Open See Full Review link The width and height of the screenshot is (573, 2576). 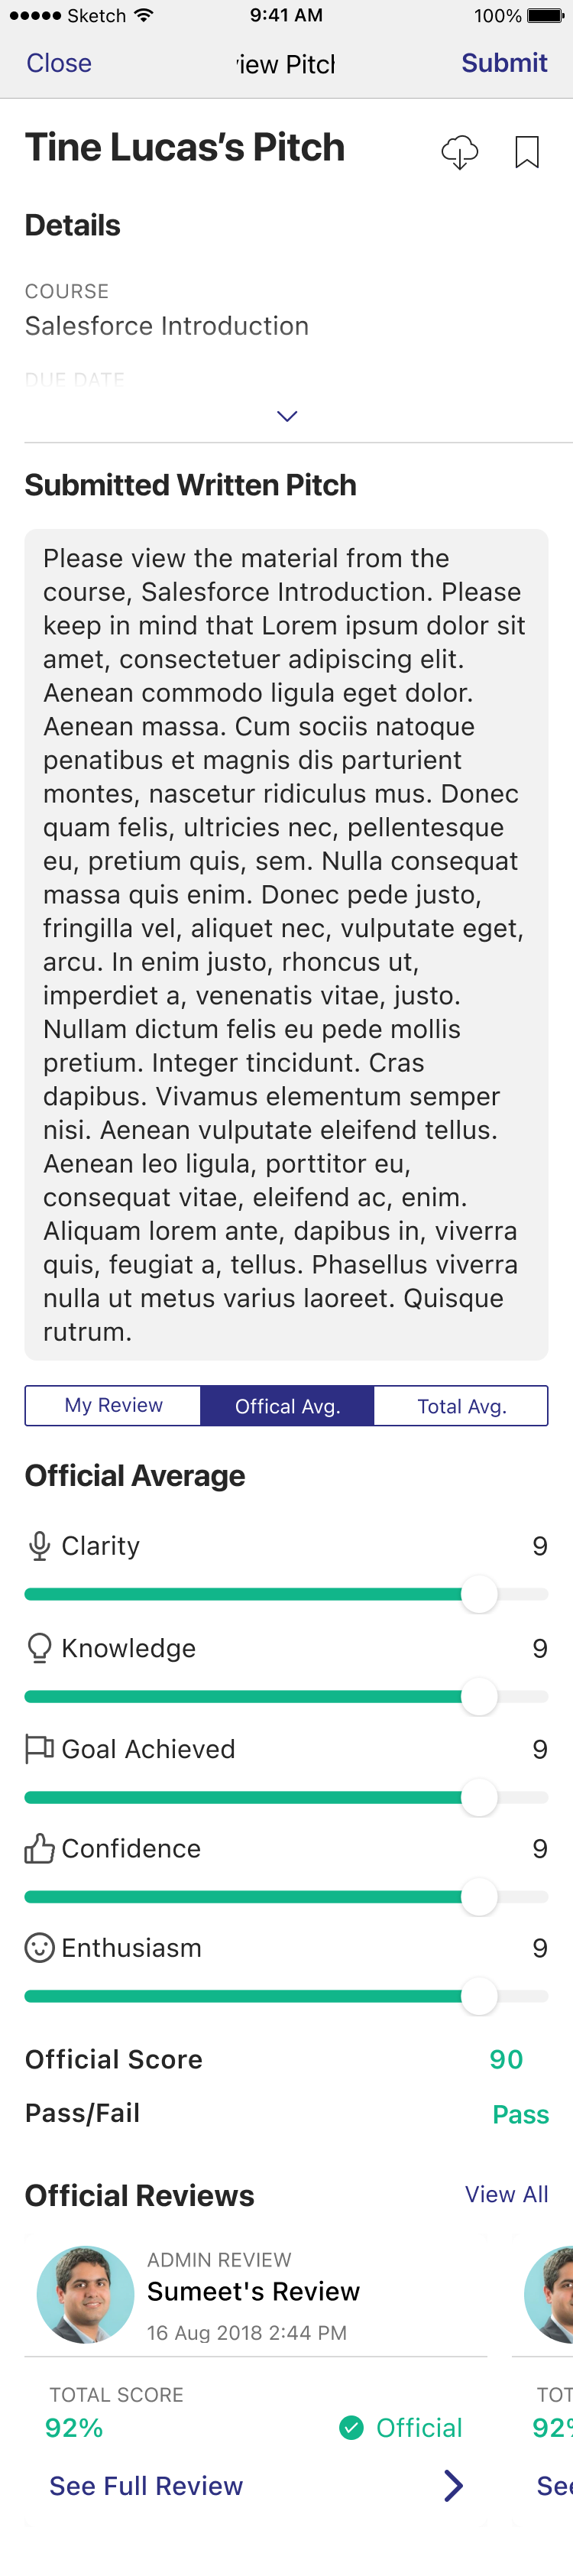(146, 2485)
